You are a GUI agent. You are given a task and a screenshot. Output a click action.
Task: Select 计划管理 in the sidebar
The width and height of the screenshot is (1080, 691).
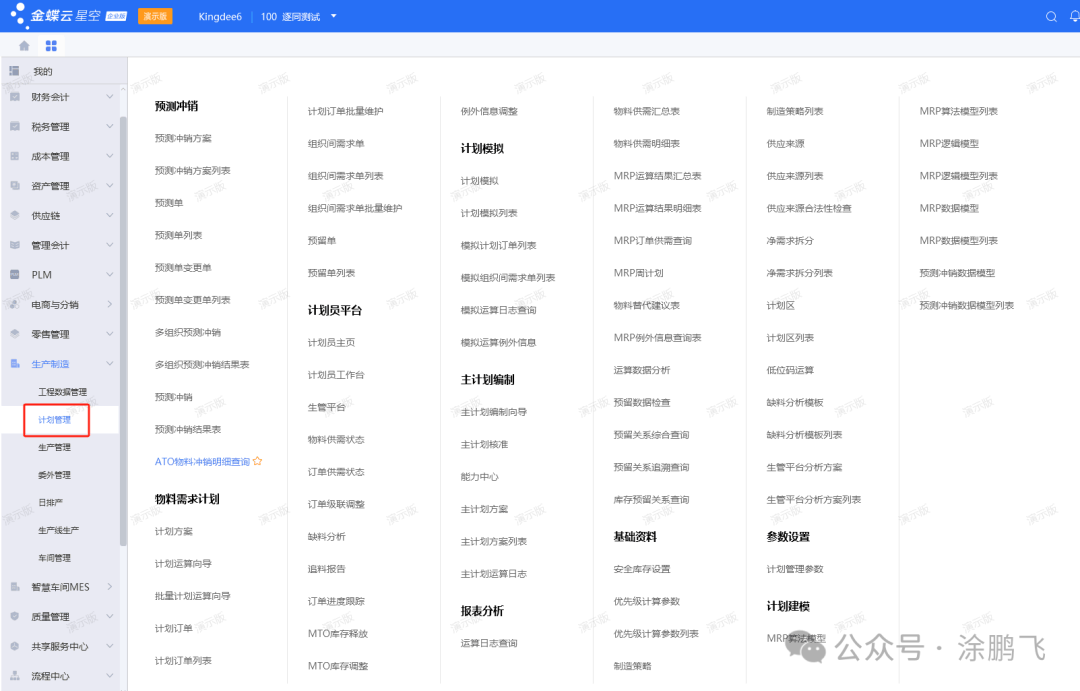(54, 420)
